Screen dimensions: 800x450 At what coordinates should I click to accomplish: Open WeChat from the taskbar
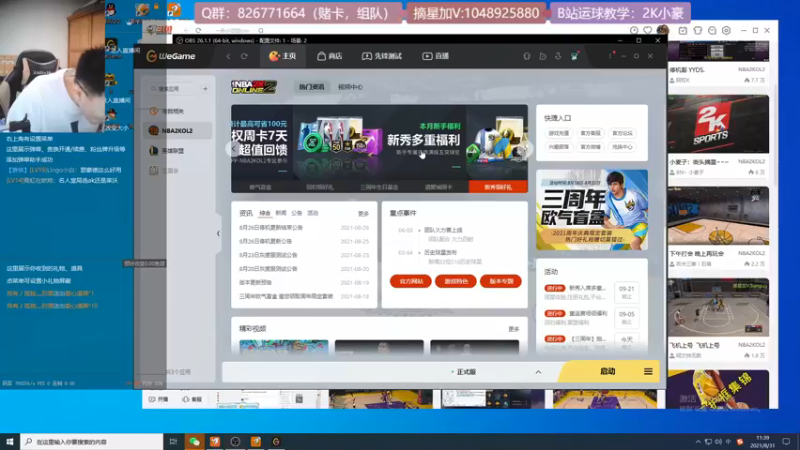coord(194,441)
